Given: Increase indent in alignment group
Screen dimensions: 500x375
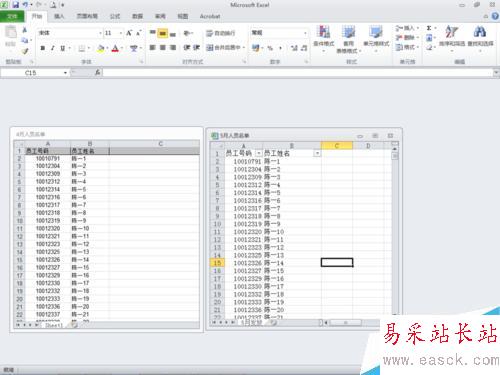Looking at the screenshot, I should [197, 48].
